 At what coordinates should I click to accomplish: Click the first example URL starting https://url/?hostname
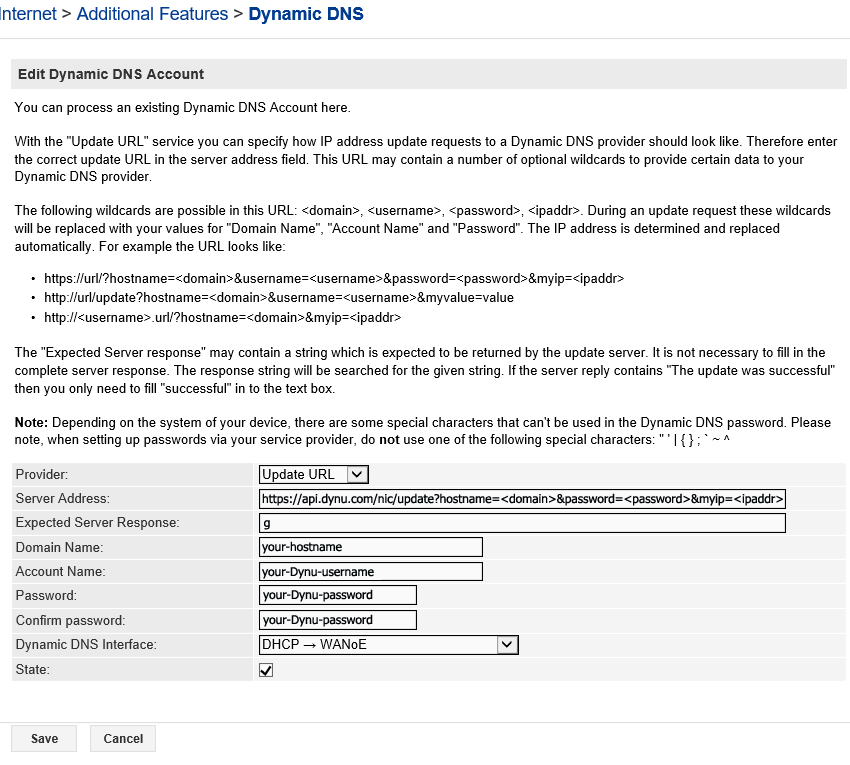click(x=334, y=279)
